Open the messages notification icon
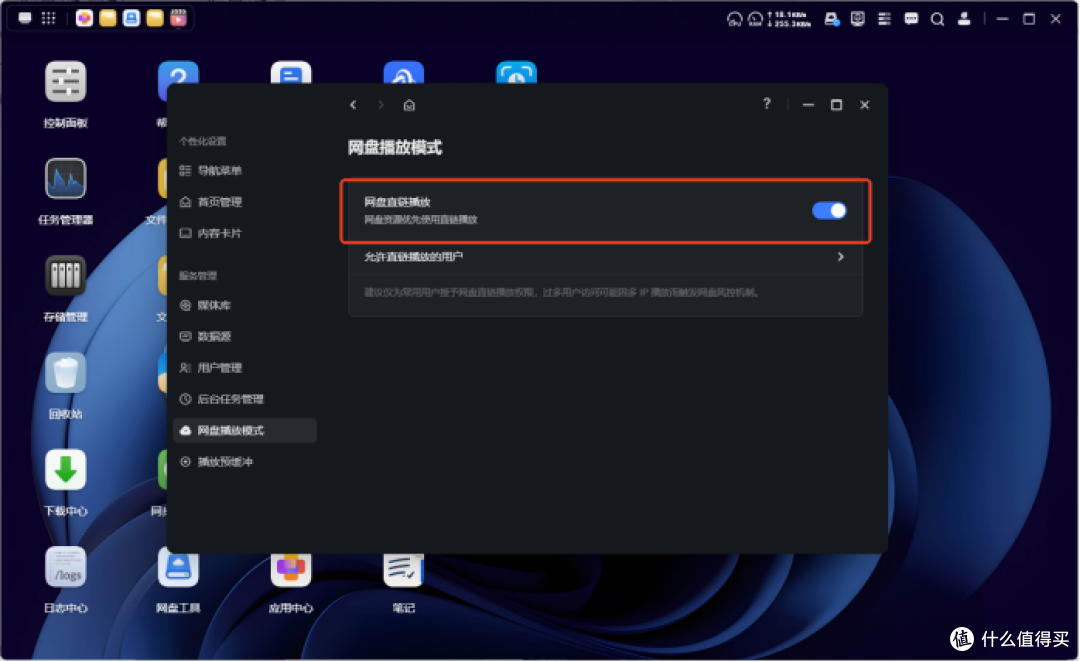 911,19
